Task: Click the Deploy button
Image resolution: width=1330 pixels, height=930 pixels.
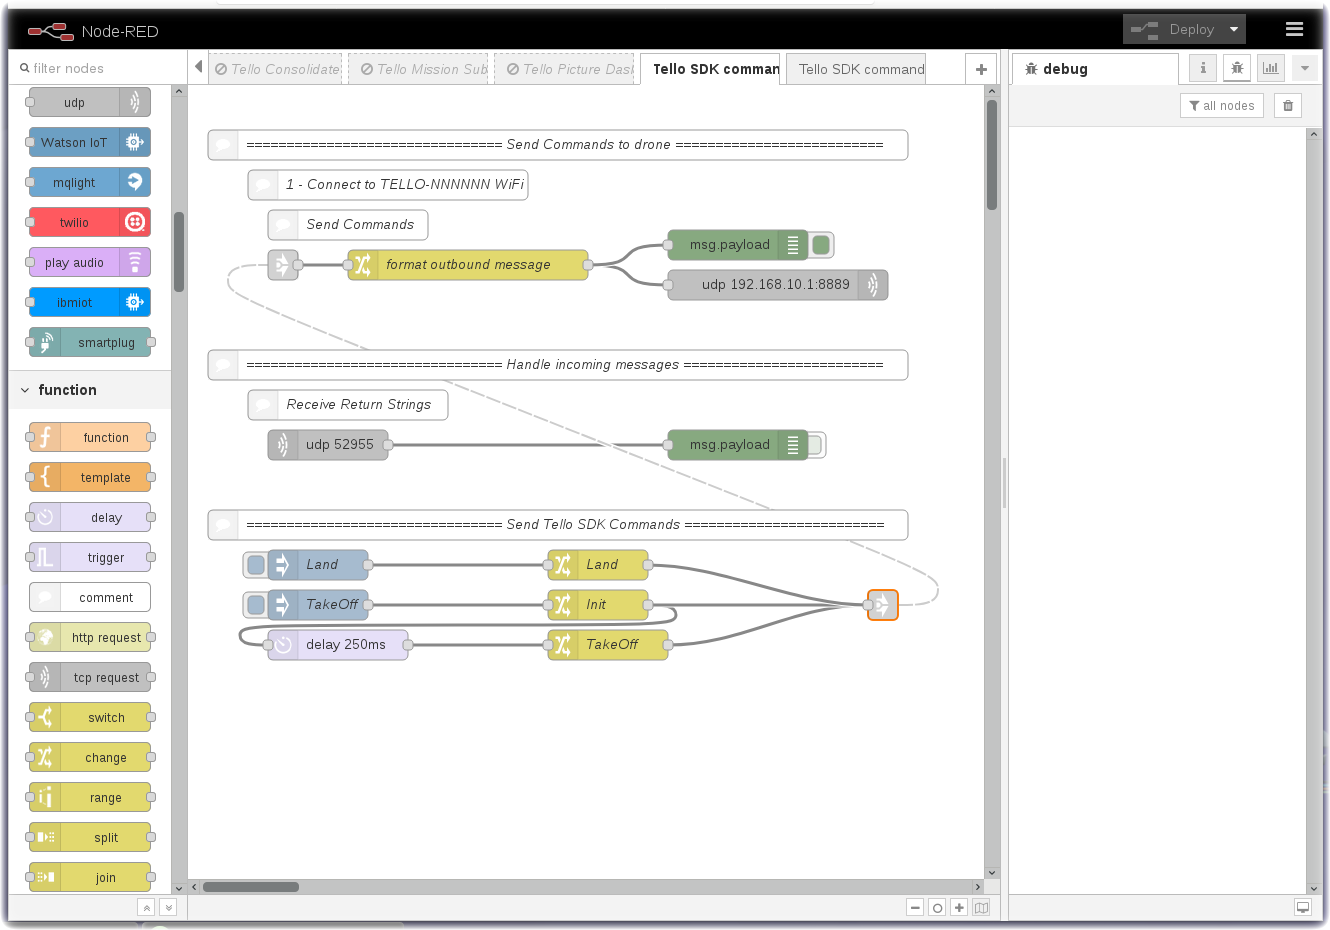Action: (x=1173, y=29)
